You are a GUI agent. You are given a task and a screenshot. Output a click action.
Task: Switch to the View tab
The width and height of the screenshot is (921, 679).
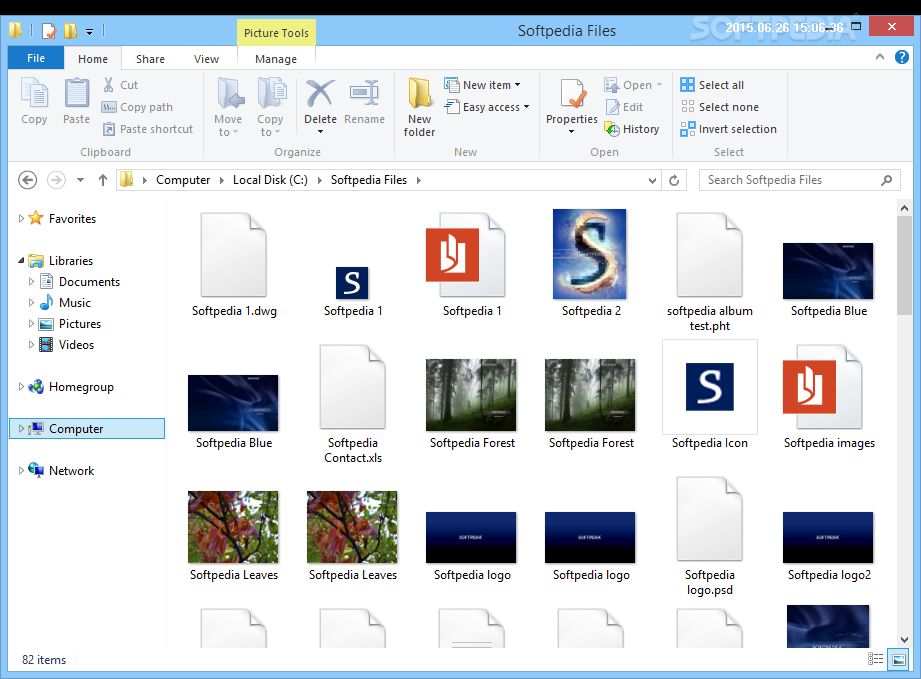pyautogui.click(x=206, y=59)
